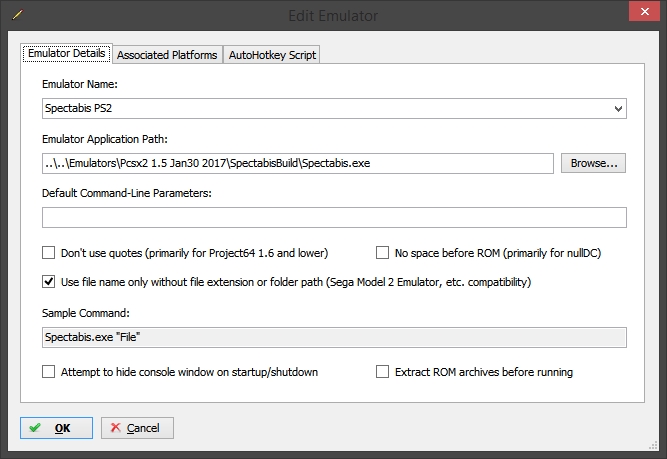Click the resize grip in dialog corner
Image resolution: width=667 pixels, height=459 pixels.
click(x=653, y=445)
